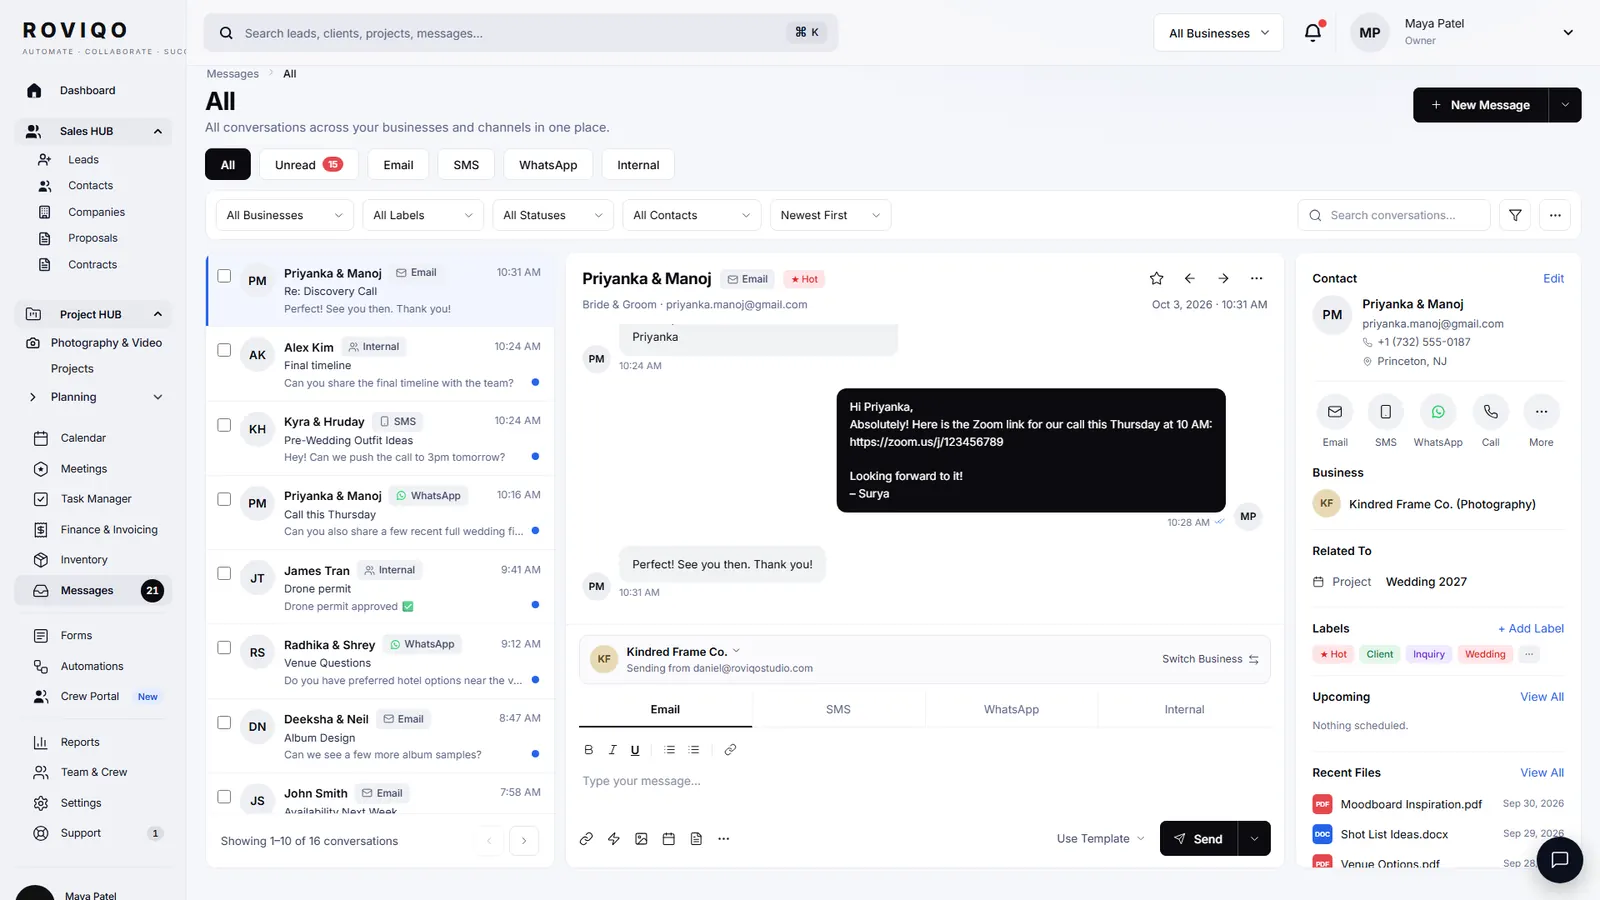Click the Add Label link
The height and width of the screenshot is (900, 1600).
[x=1530, y=628]
